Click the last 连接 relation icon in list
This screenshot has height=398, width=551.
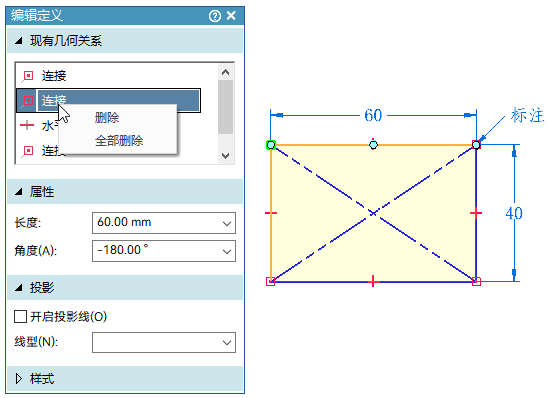click(27, 151)
